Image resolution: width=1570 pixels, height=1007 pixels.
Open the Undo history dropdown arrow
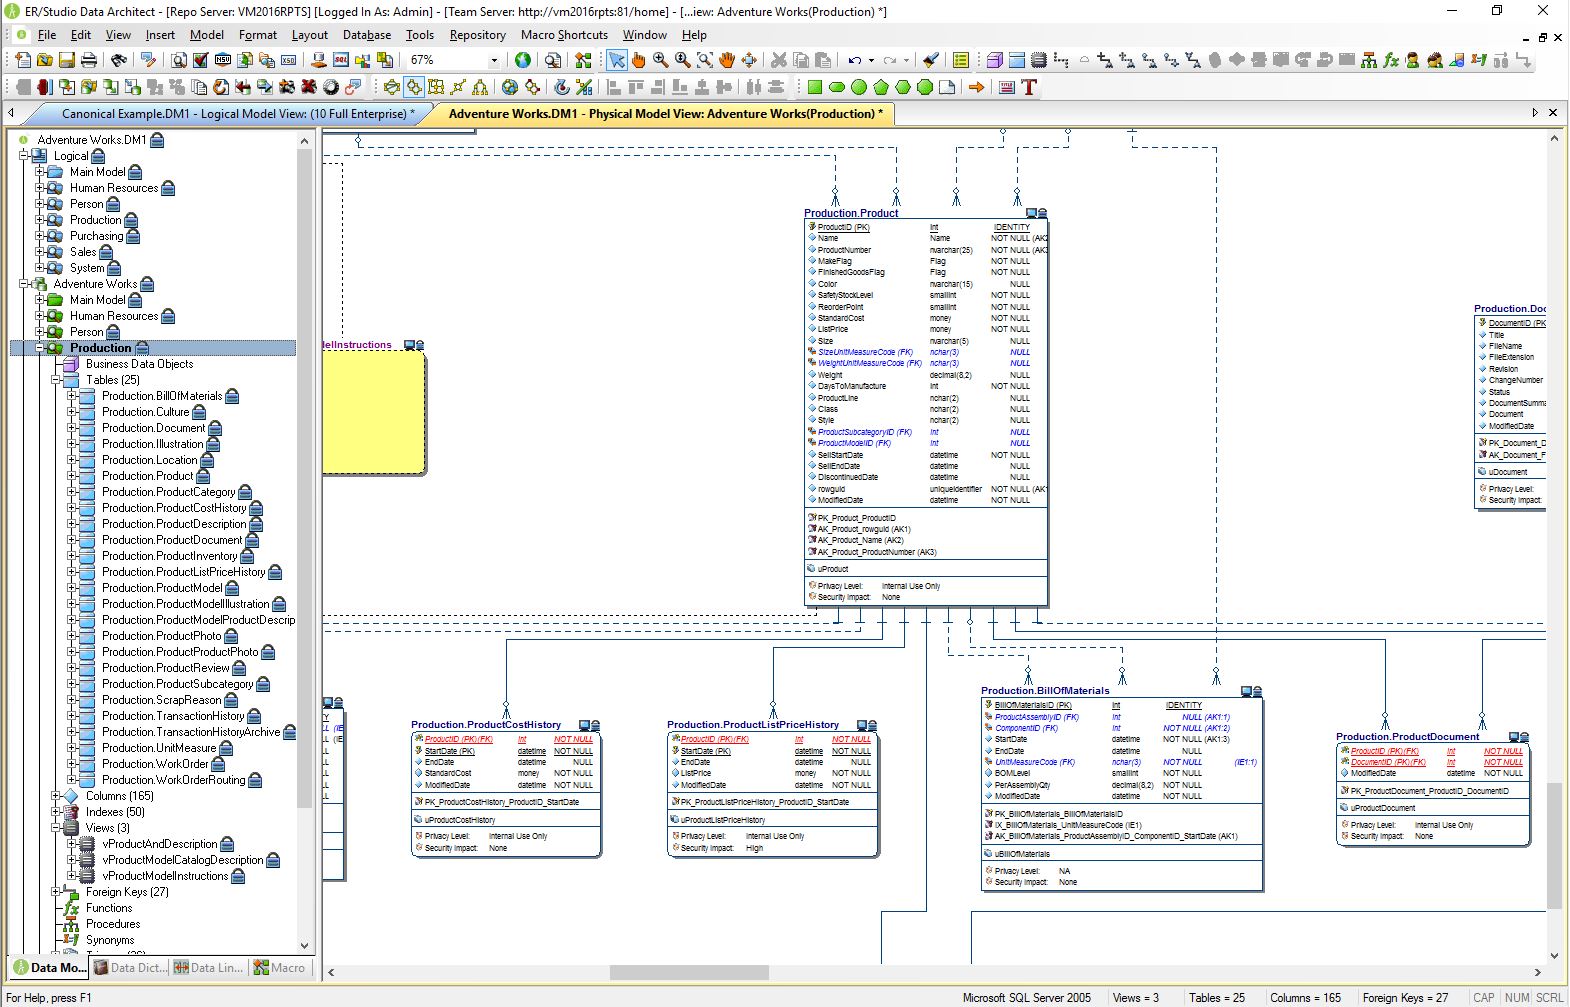[871, 61]
